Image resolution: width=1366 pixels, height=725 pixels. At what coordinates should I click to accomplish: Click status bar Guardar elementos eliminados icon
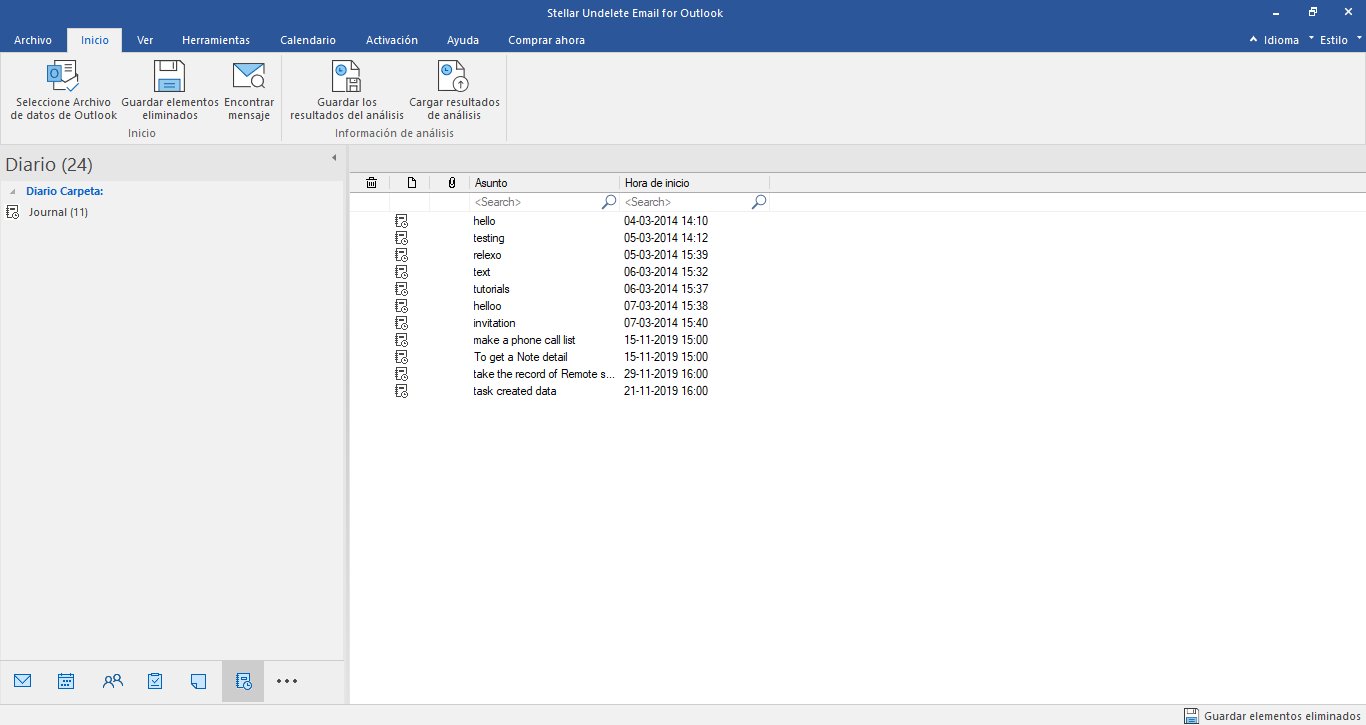(1191, 716)
